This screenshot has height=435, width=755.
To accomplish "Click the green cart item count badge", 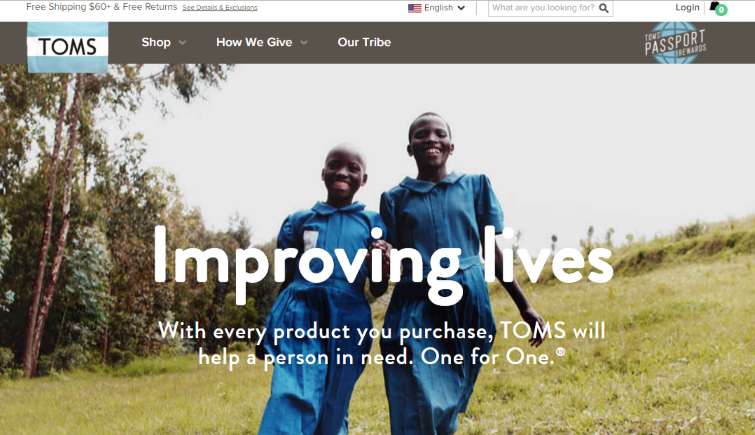I will (721, 10).
